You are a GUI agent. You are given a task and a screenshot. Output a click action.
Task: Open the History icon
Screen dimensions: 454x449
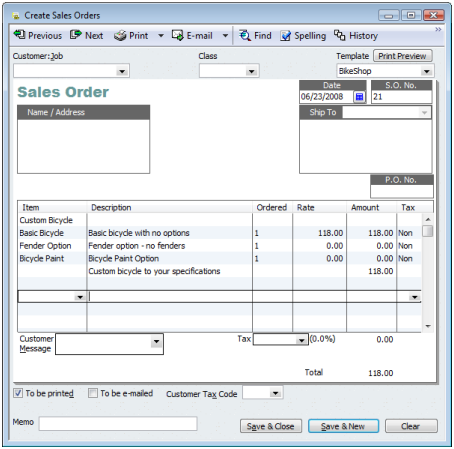click(x=340, y=35)
